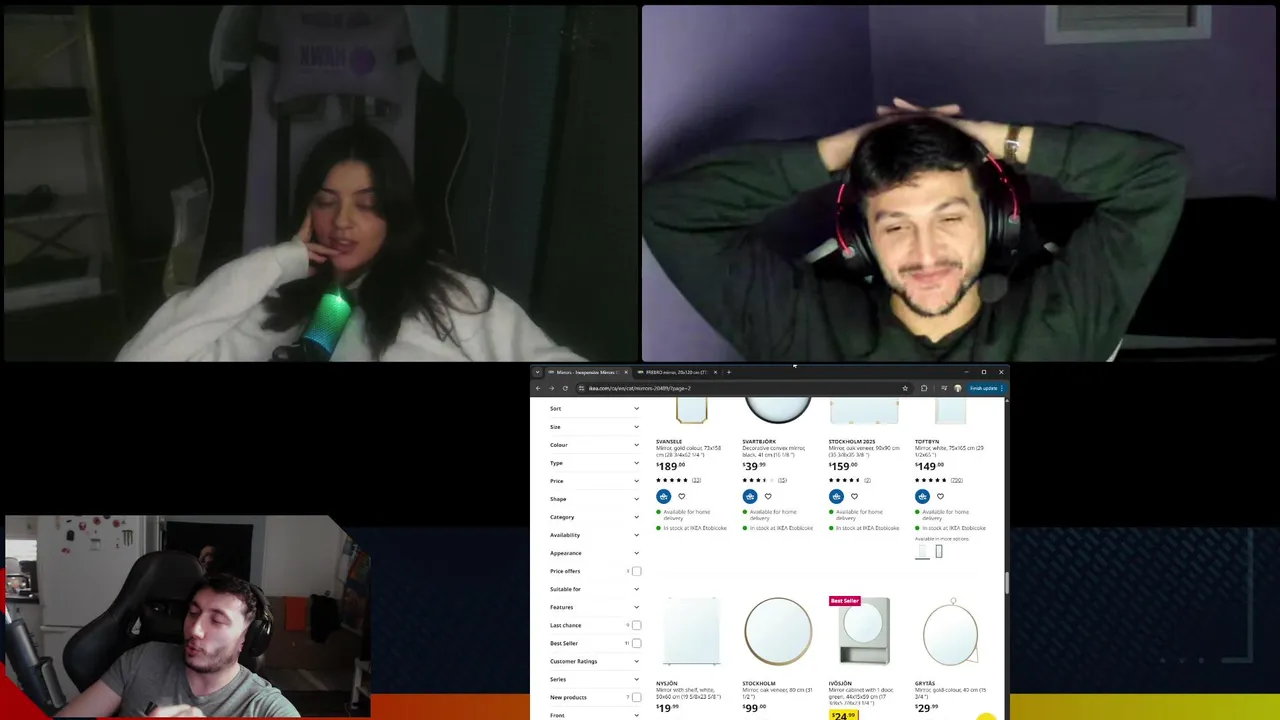Tick the Best Seller filter checkbox
The height and width of the screenshot is (720, 1280).
tap(636, 643)
